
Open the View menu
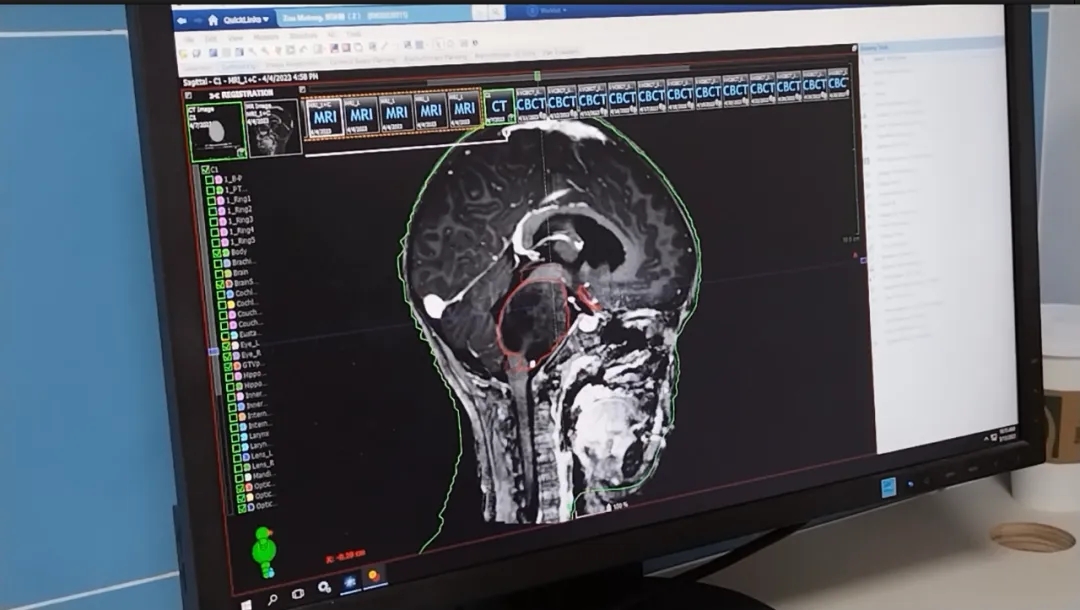tap(236, 38)
